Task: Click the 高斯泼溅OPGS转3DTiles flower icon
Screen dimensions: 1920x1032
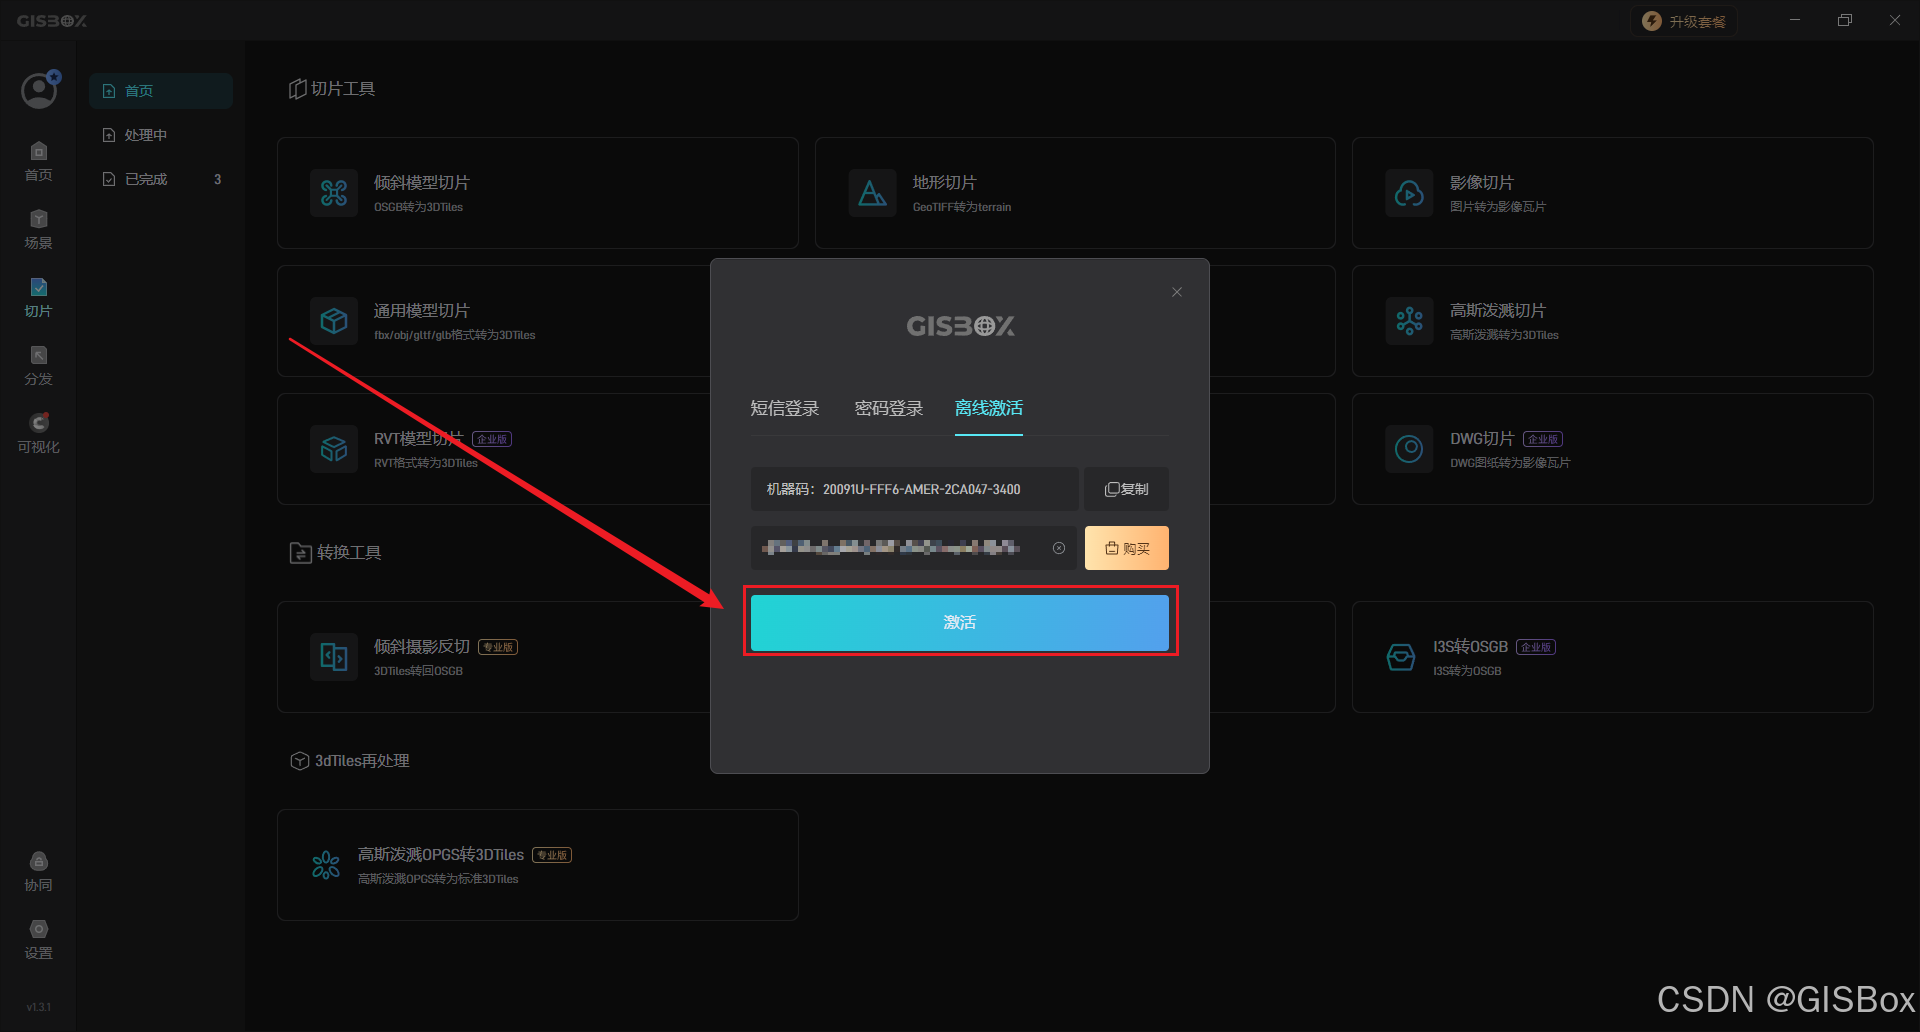Action: click(x=326, y=865)
